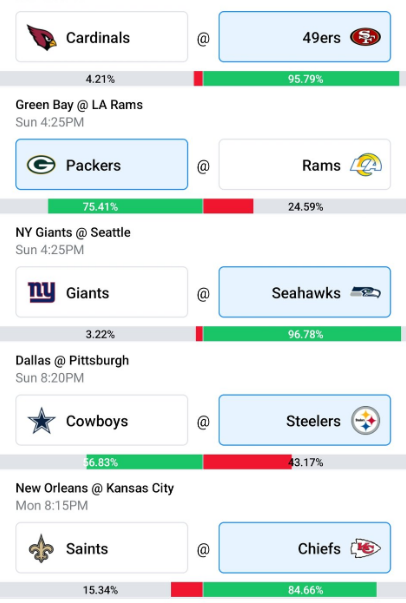Click the Chiefs arrowhead logo
The image size is (406, 603).
tap(365, 548)
